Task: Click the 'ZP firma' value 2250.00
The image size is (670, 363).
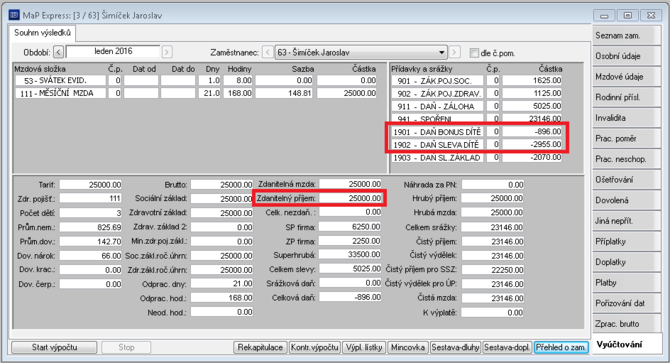Action: pos(350,241)
